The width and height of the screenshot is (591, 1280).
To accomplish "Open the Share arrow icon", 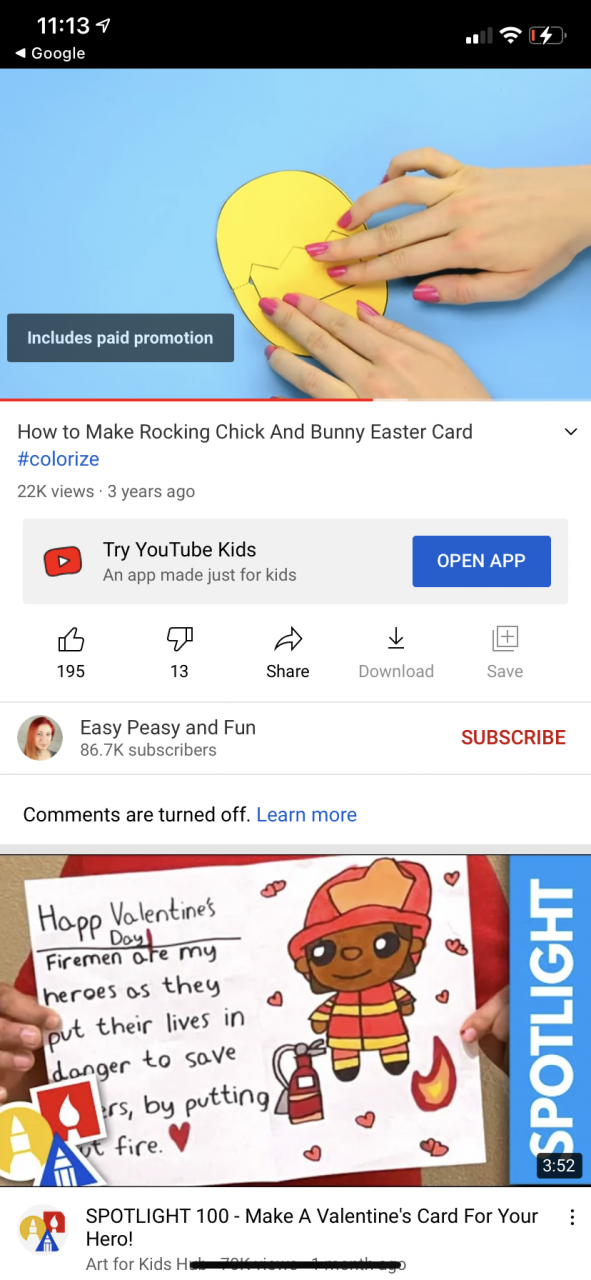I will click(288, 638).
